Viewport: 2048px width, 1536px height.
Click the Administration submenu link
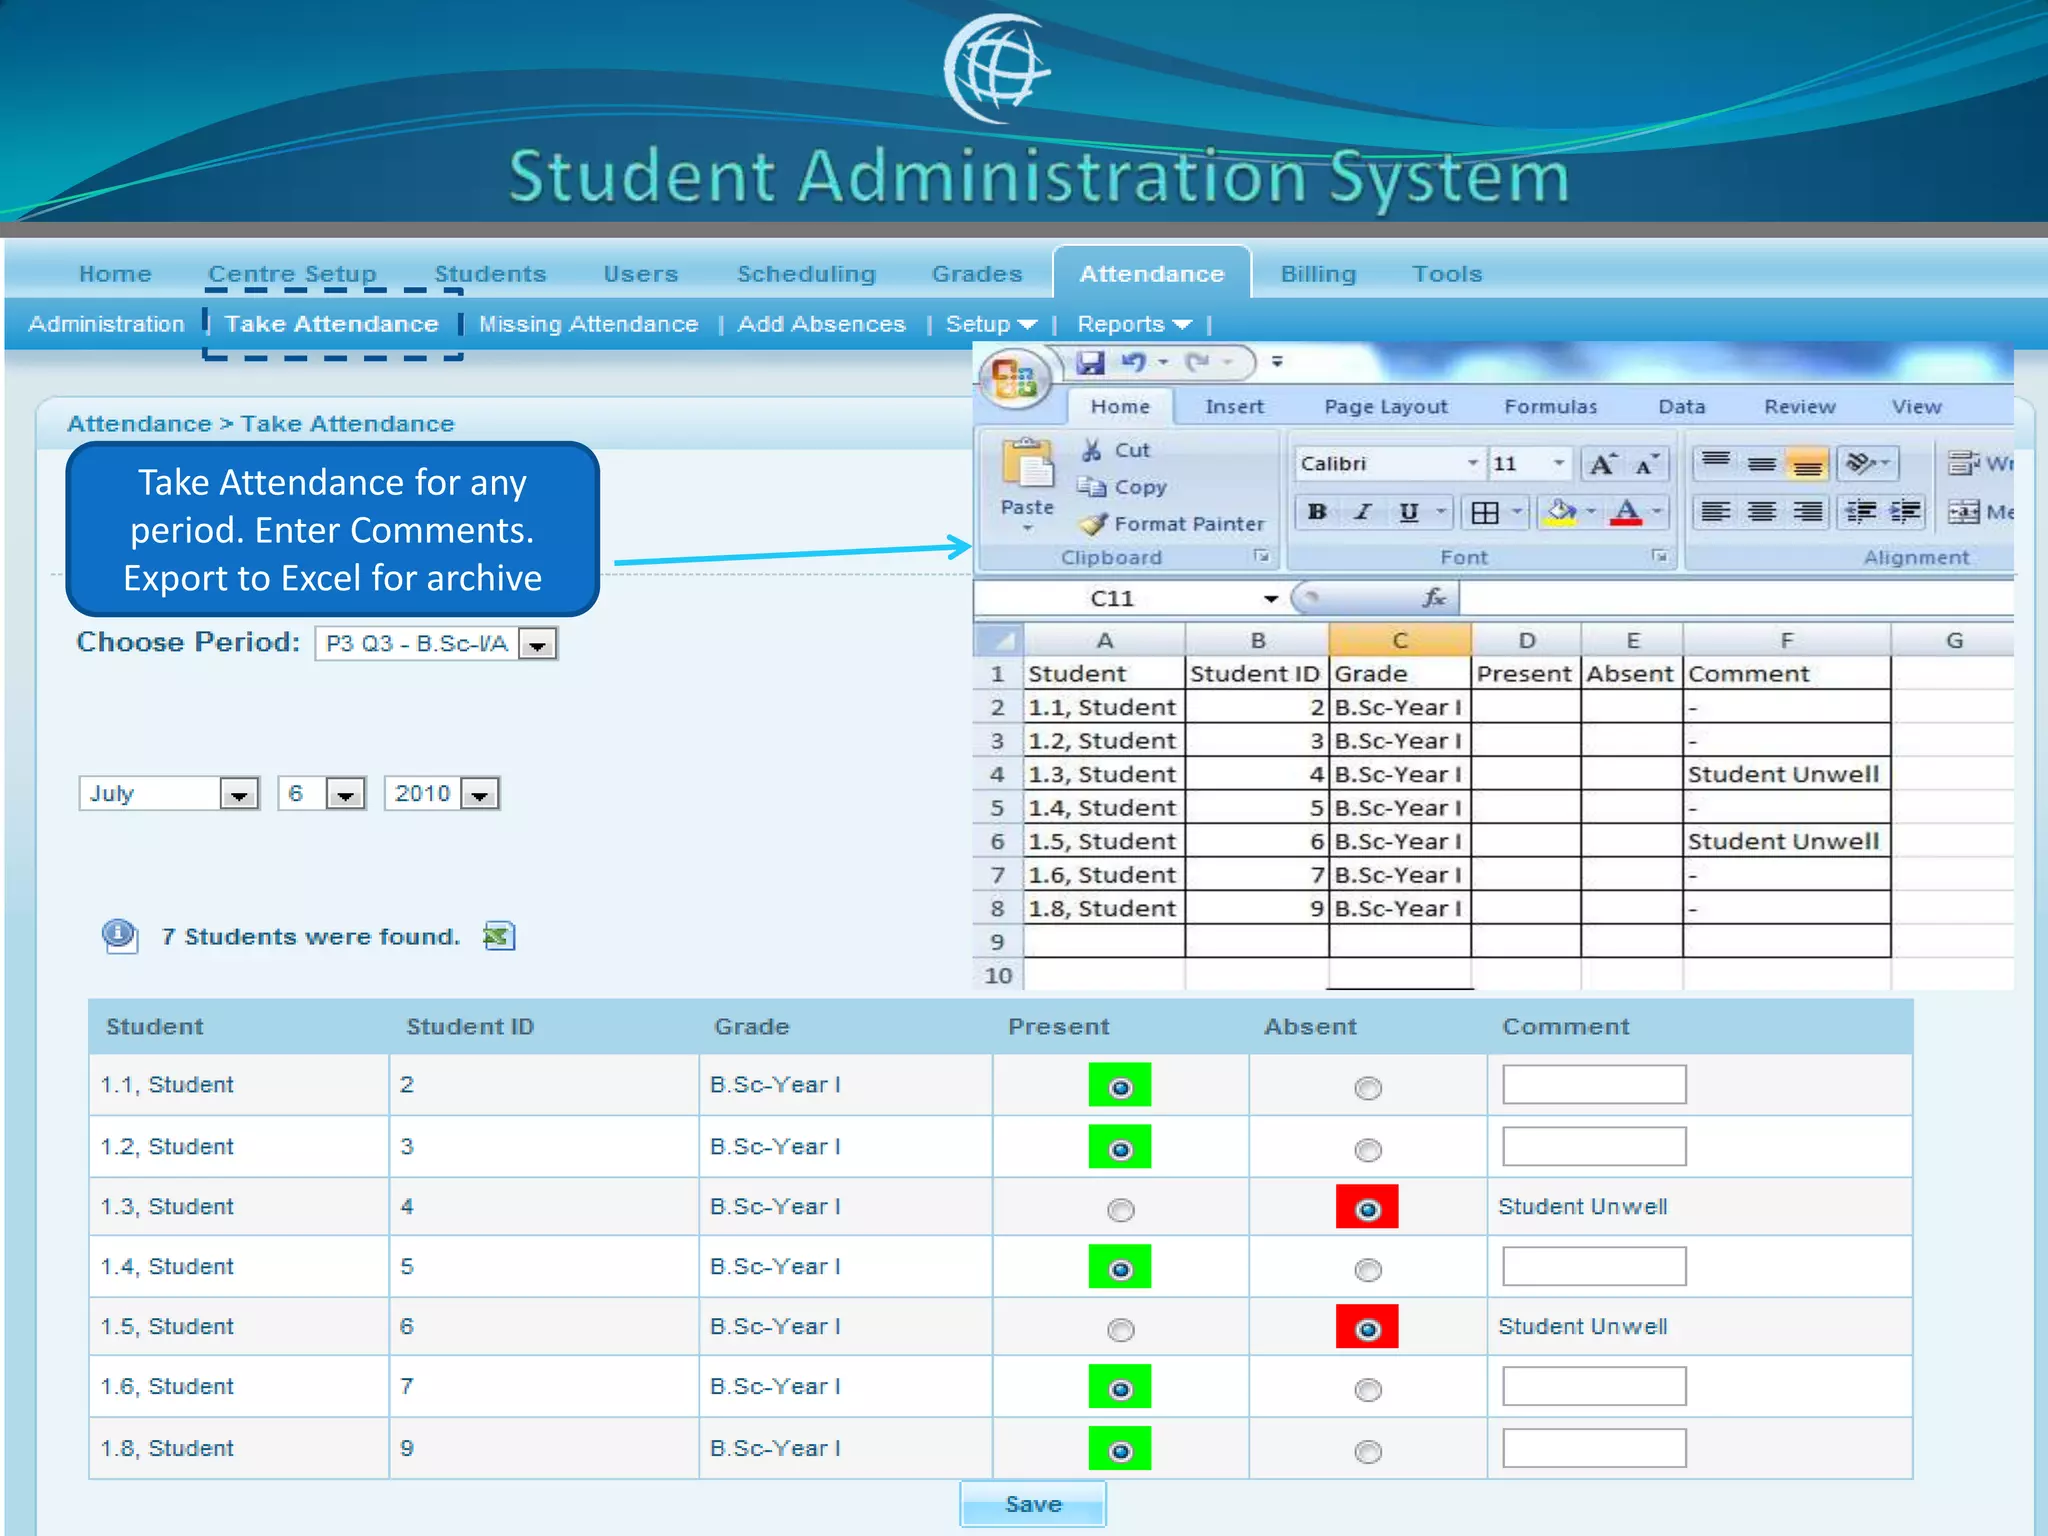[x=106, y=324]
